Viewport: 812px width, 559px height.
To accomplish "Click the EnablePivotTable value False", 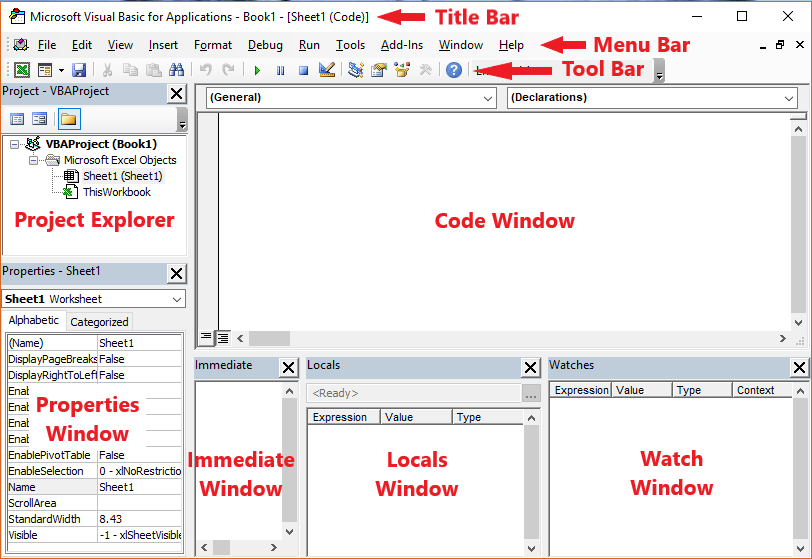I will [139, 455].
